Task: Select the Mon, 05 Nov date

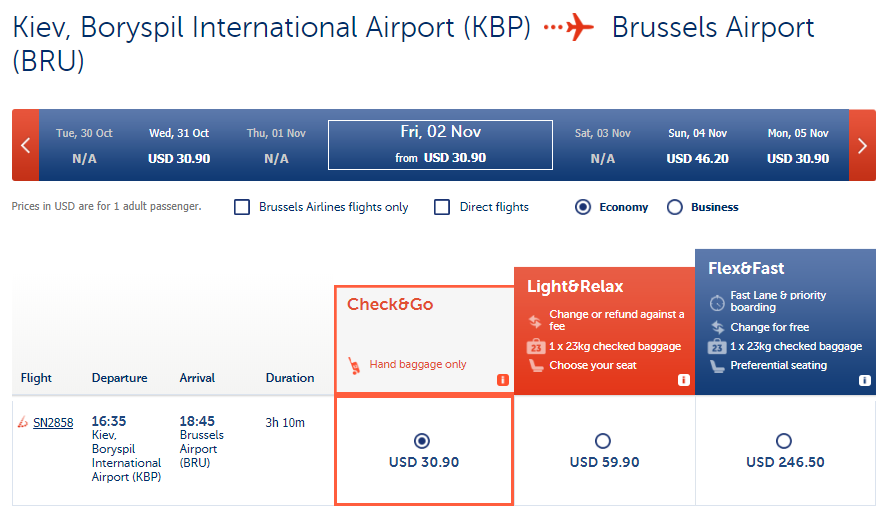Action: point(798,145)
